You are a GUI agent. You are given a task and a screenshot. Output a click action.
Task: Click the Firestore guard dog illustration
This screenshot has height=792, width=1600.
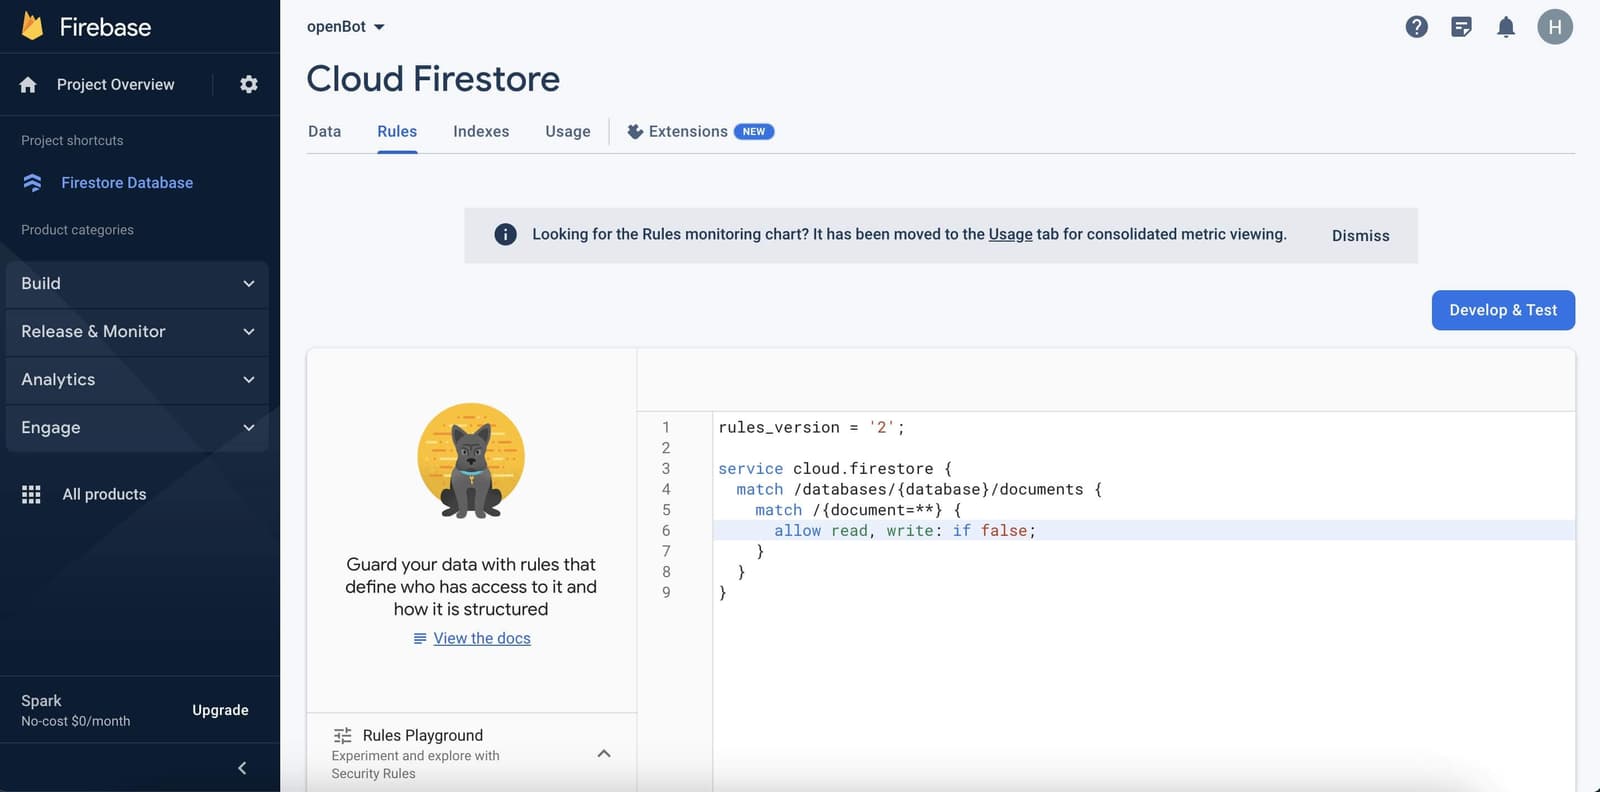tap(471, 461)
